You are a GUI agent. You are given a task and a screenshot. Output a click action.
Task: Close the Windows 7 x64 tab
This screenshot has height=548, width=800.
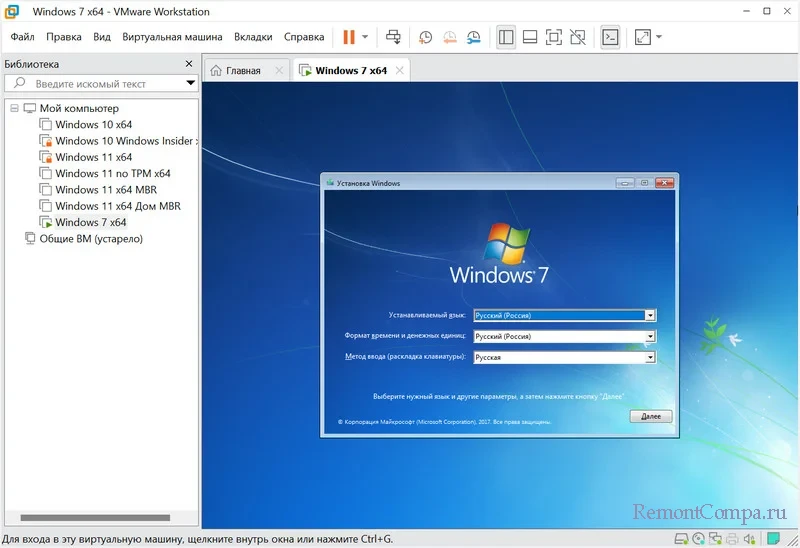pyautogui.click(x=399, y=70)
